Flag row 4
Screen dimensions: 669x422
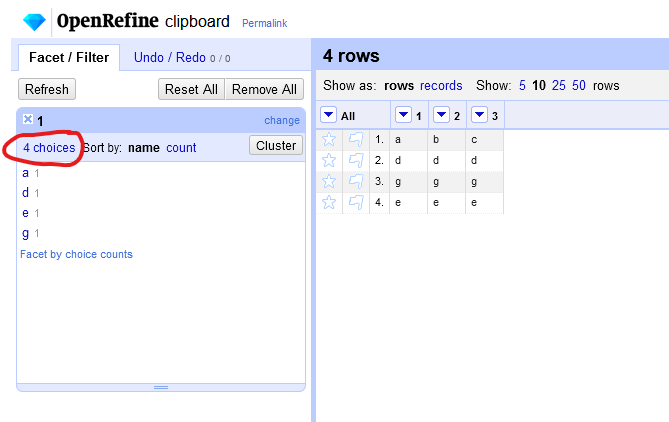(356, 202)
